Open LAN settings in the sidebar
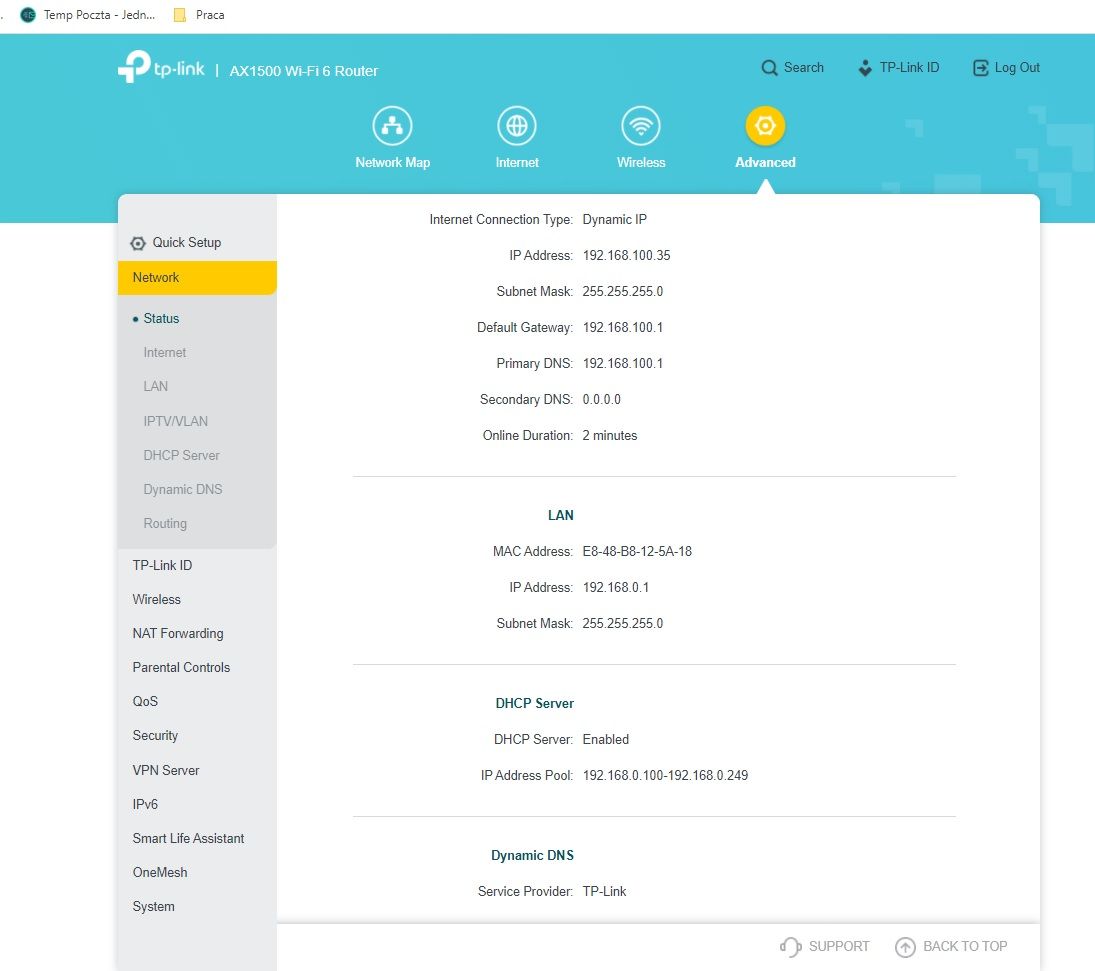Screen dimensions: 1095x971 click(156, 386)
